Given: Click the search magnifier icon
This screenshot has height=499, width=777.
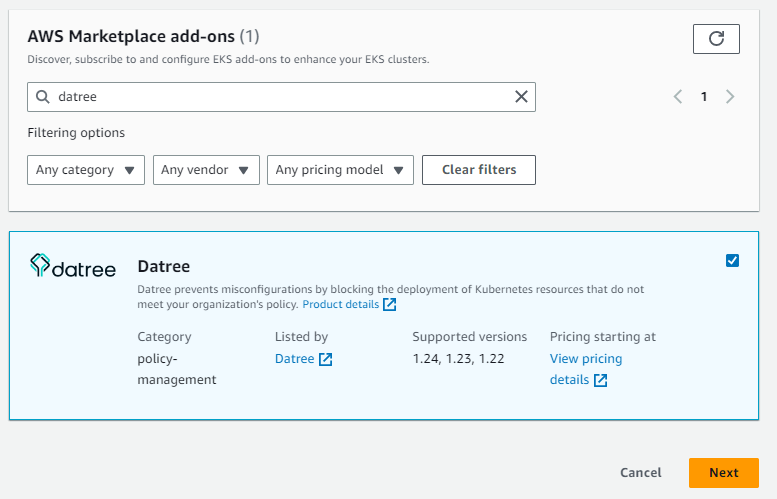Looking at the screenshot, I should click(x=43, y=97).
